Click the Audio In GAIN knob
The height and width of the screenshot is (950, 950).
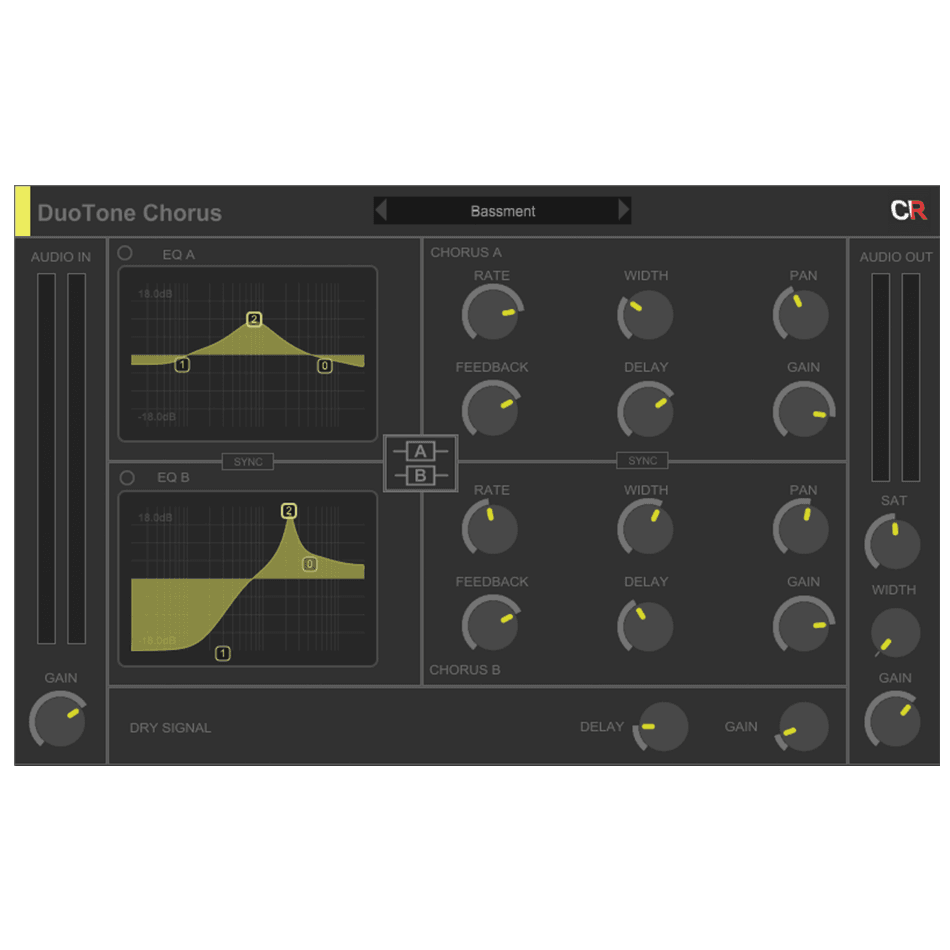click(59, 719)
